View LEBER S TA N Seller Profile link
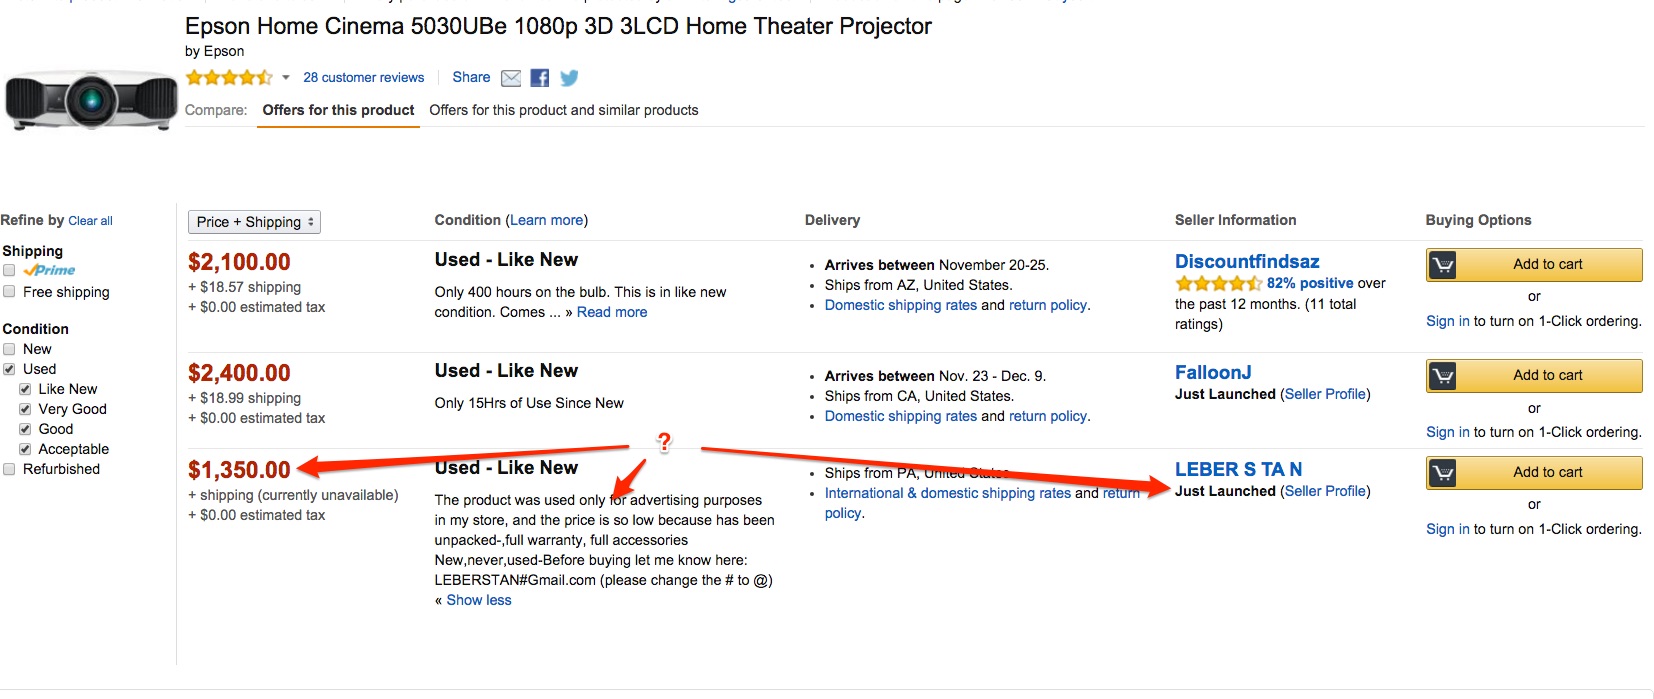 pyautogui.click(x=1325, y=491)
